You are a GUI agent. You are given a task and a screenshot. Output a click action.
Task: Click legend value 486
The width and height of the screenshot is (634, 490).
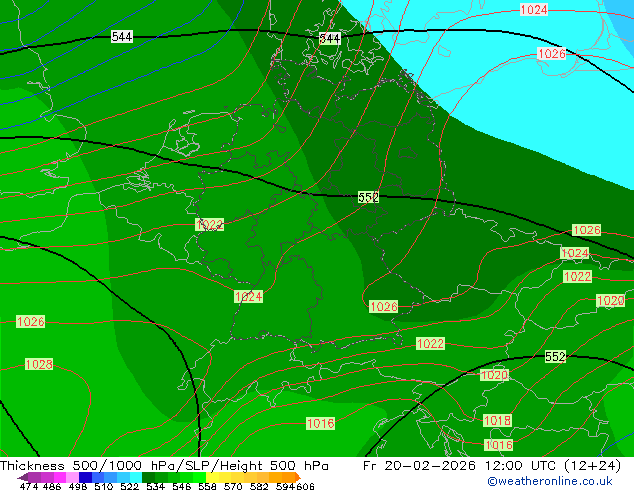coord(52,486)
